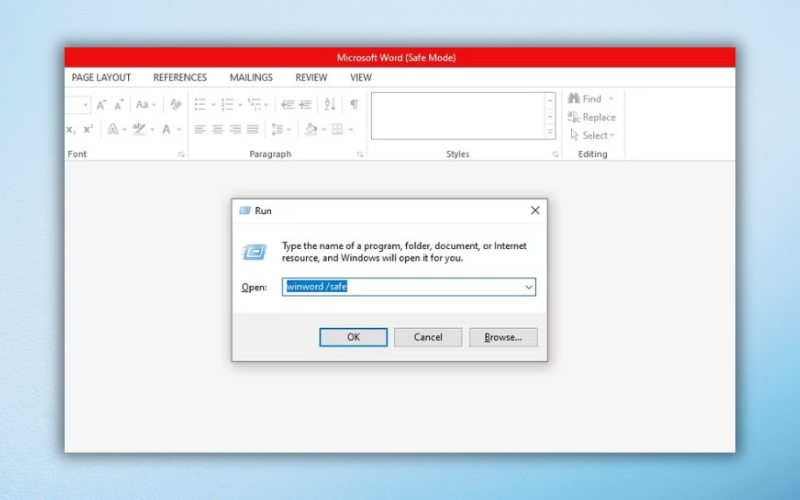Launch the Font dialog box launcher
The height and width of the screenshot is (500, 800).
coord(181,155)
